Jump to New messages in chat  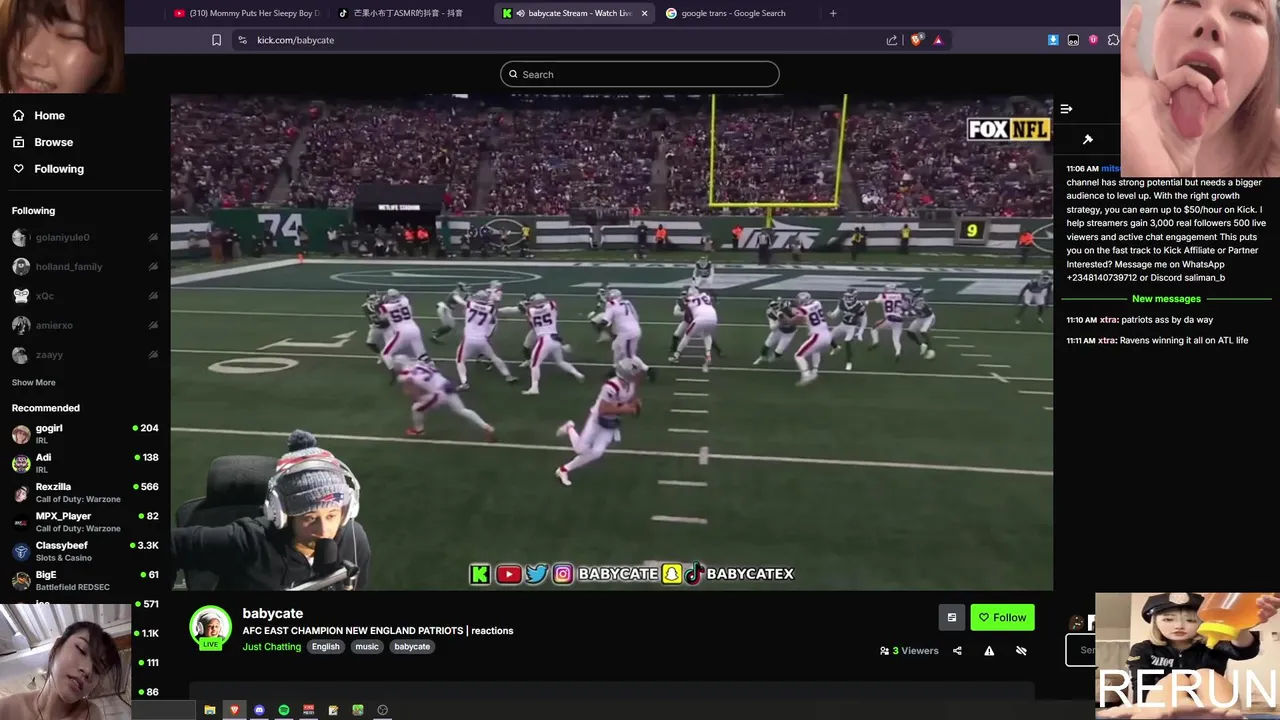click(1166, 299)
